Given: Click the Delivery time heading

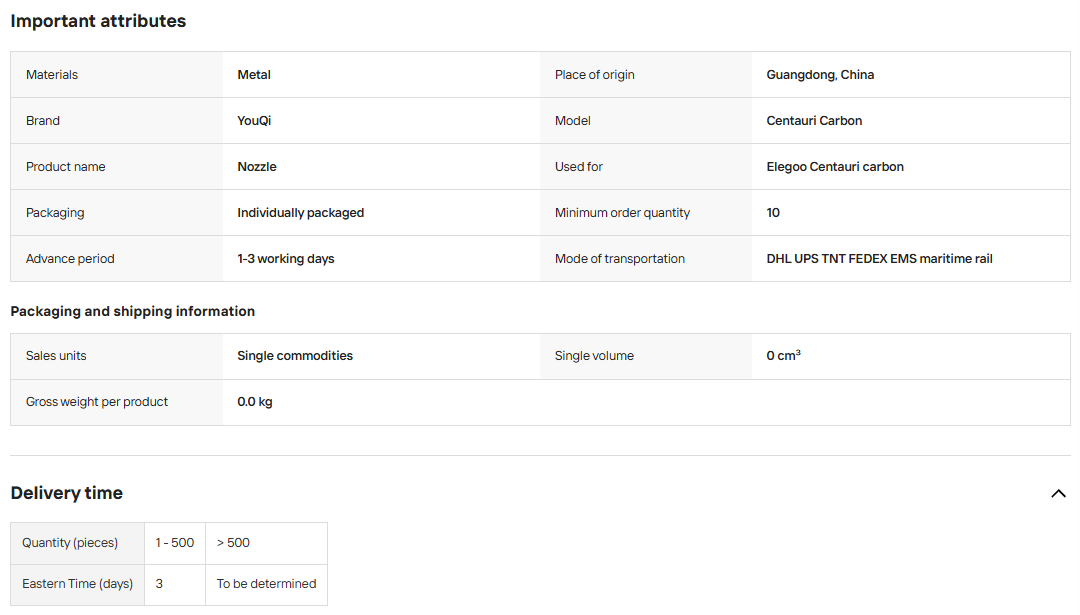Looking at the screenshot, I should click(x=67, y=493).
